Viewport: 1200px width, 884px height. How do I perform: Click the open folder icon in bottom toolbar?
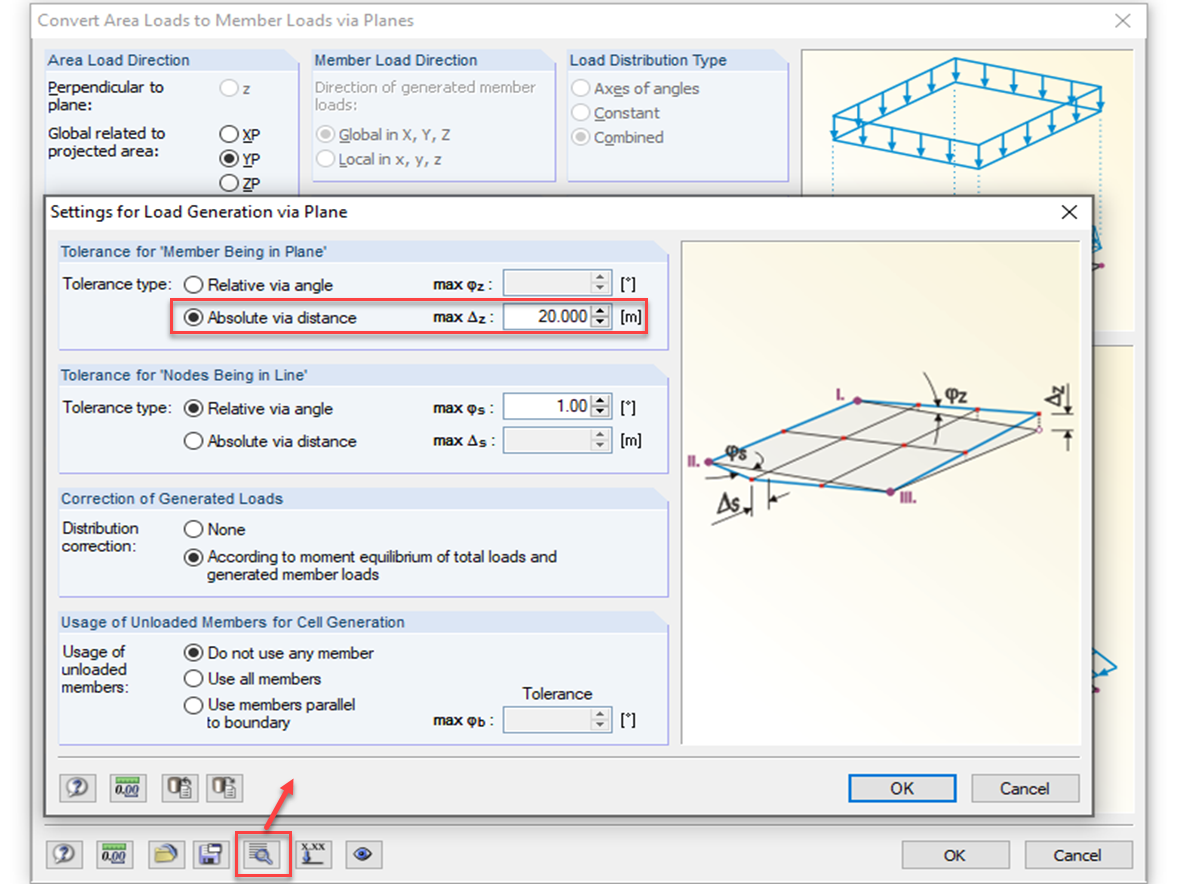tap(166, 855)
